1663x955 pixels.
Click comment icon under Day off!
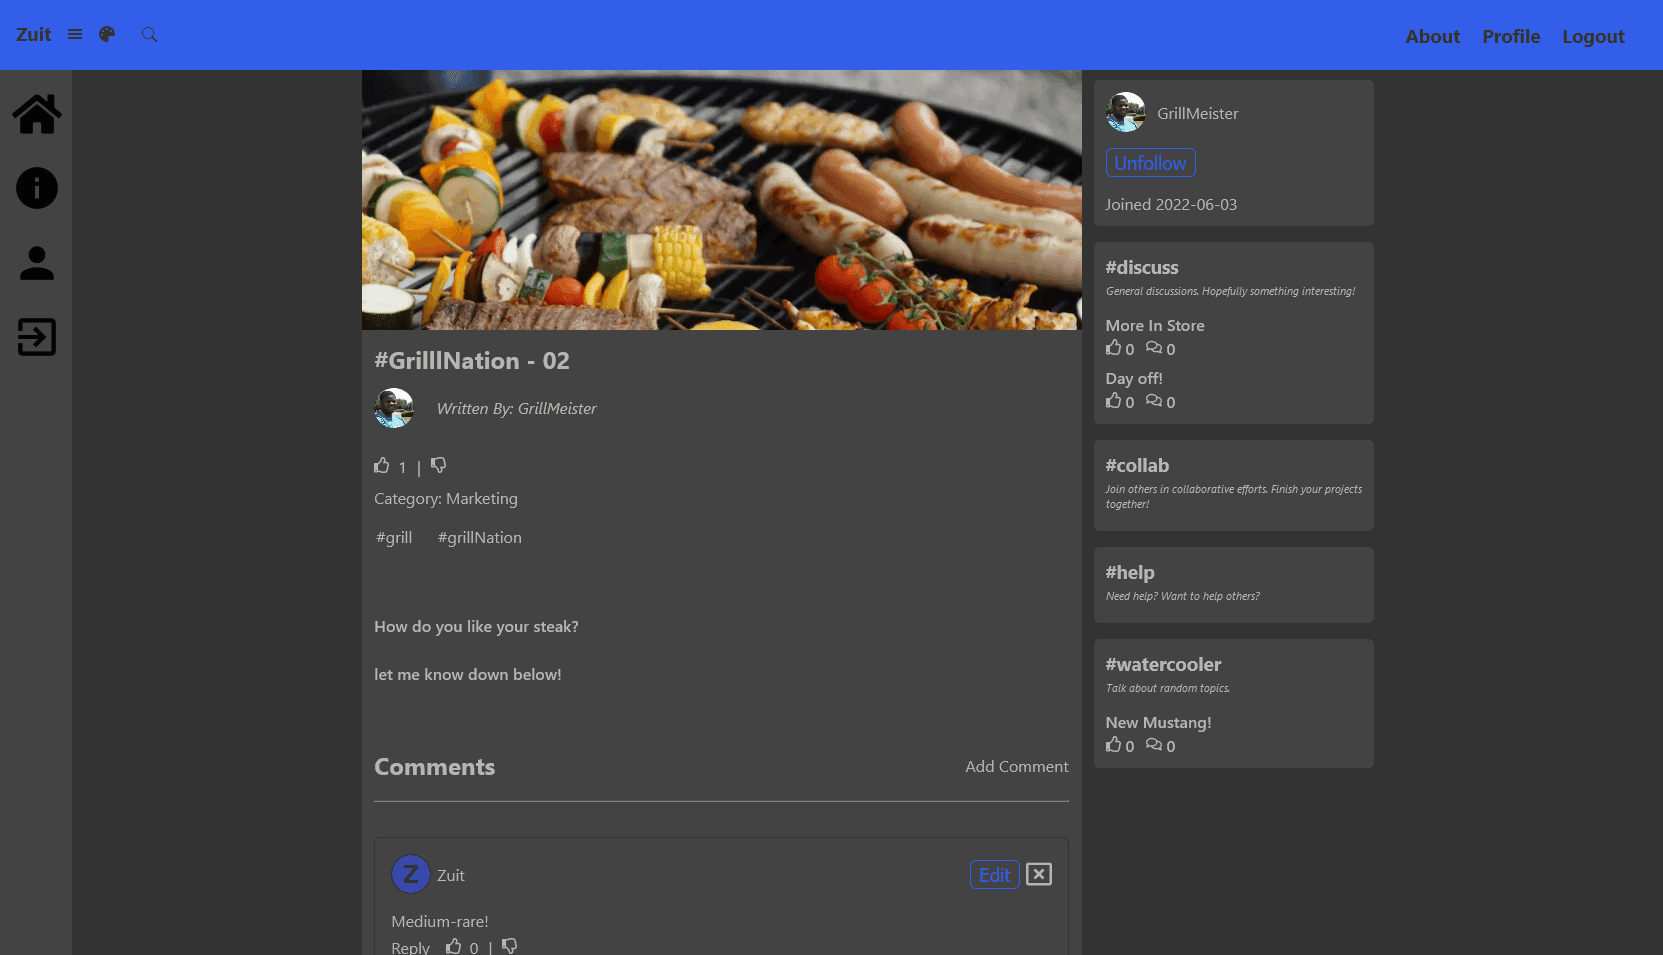pyautogui.click(x=1154, y=400)
